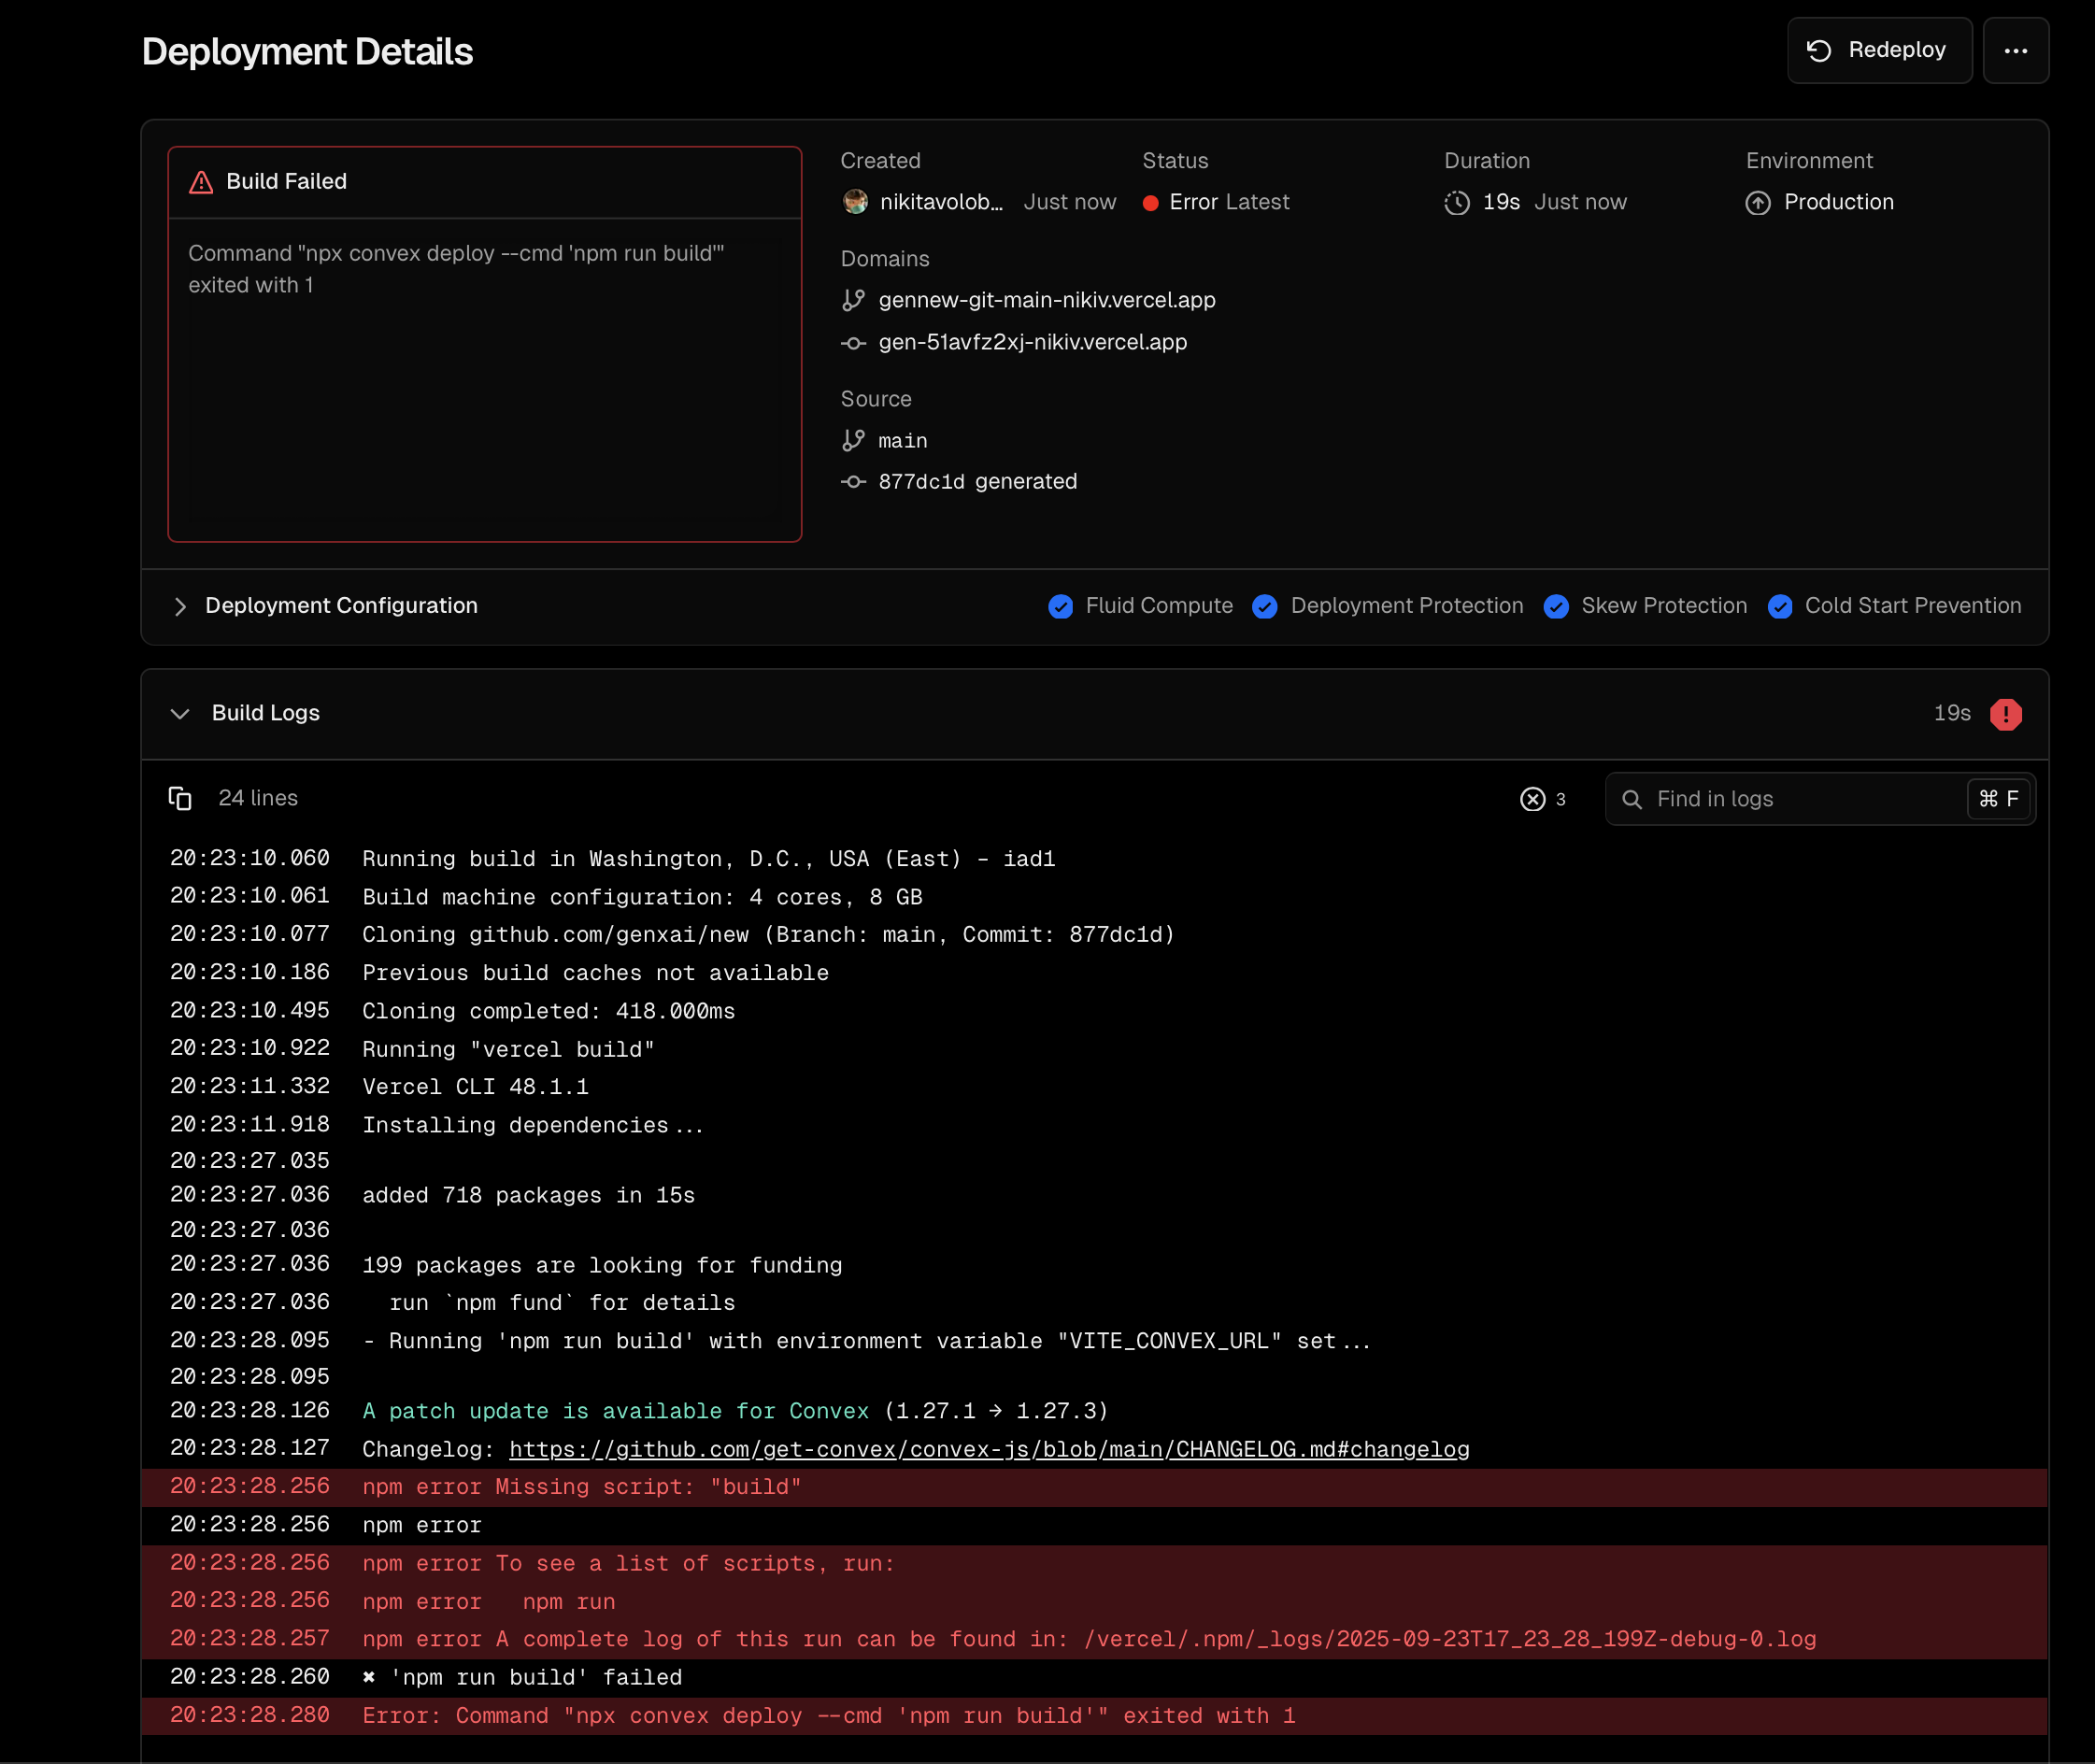
Task: Click the 'Cloning github.com/genxai/new' log line
Action: coord(1094,934)
